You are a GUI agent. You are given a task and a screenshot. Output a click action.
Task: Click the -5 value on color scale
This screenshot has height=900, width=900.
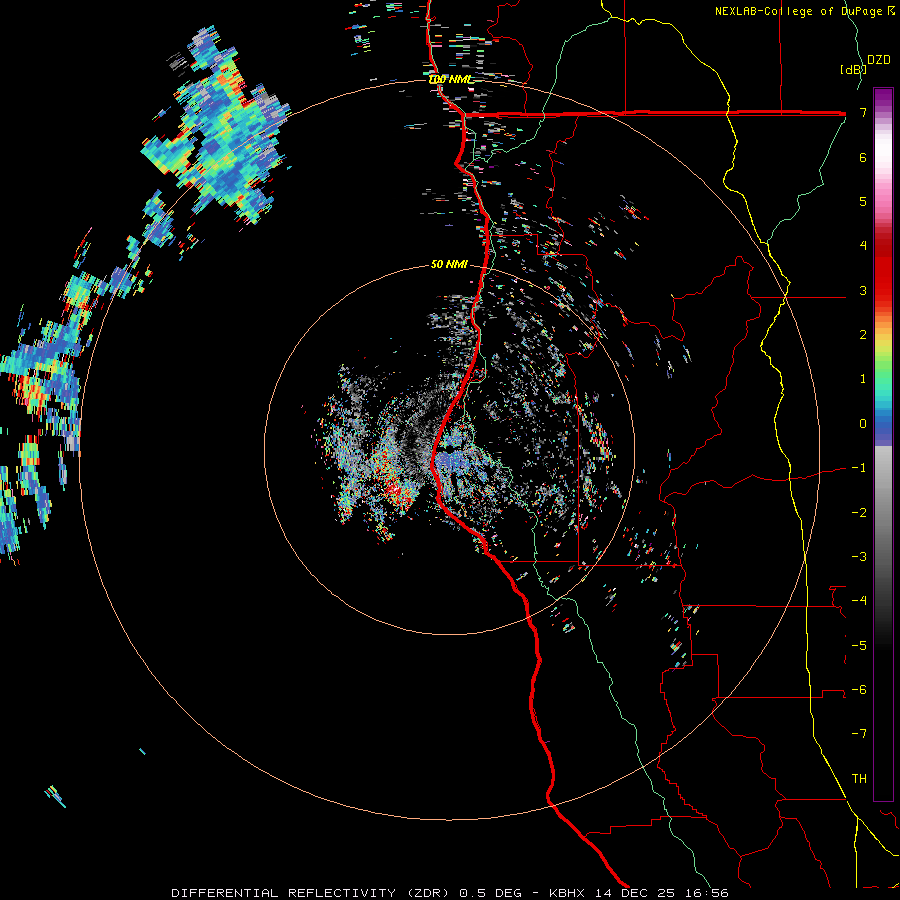(859, 645)
